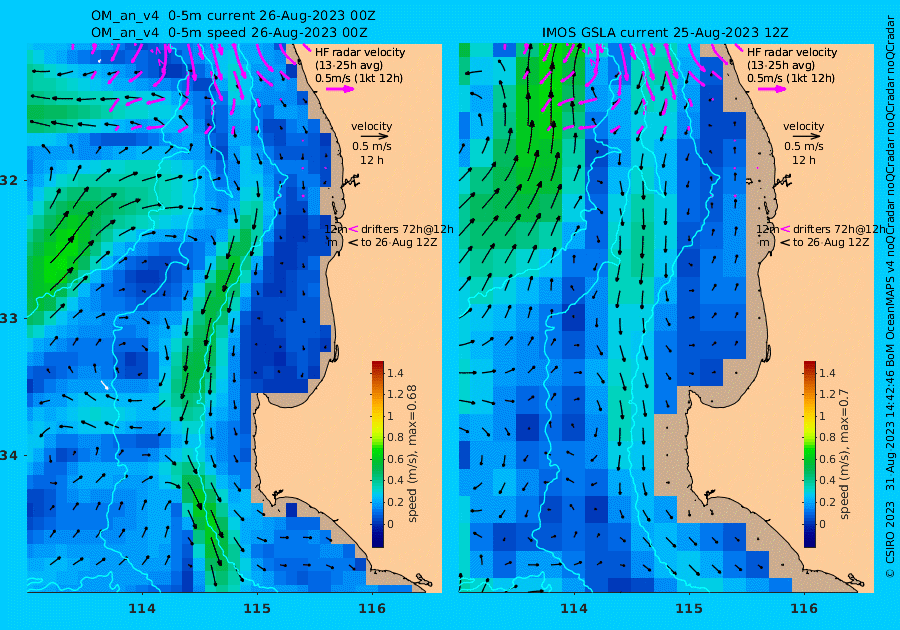Click longitude label '116' under IMOS GSLA map
The height and width of the screenshot is (630, 900).
[804, 609]
